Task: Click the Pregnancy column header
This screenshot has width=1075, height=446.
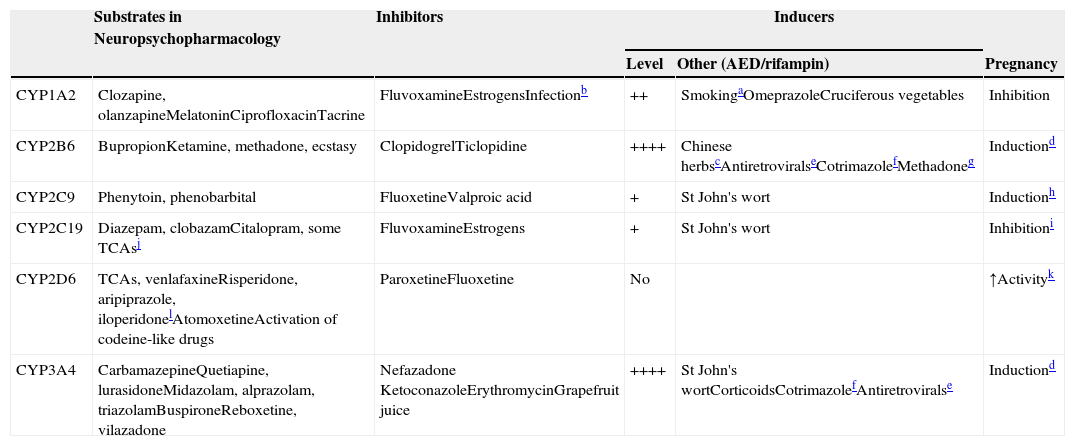Action: click(1021, 64)
